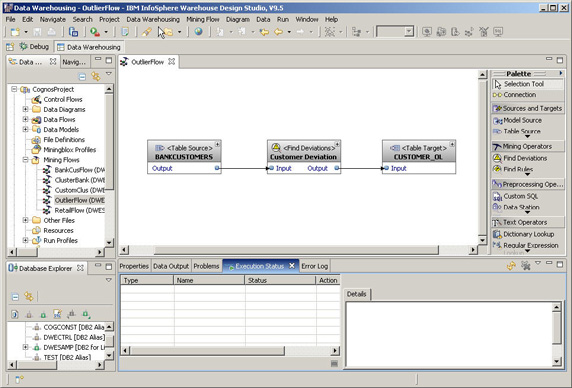Click the Status column header
572x388 pixels.
click(x=280, y=280)
